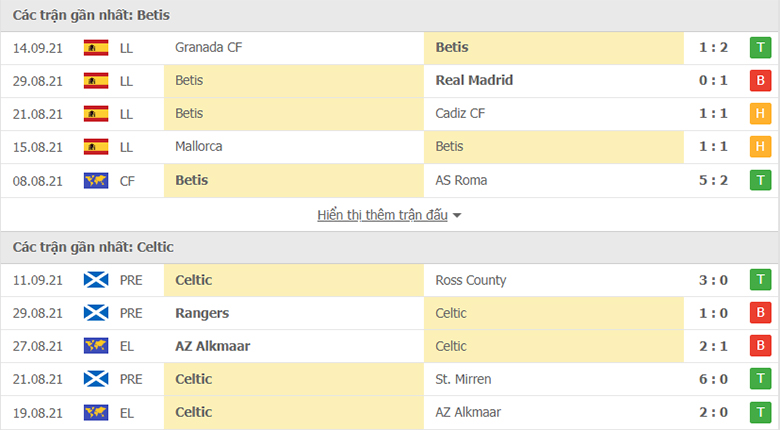Click Scotland flag in Rangers vs Celtic row
This screenshot has width=780, height=430.
96,313
